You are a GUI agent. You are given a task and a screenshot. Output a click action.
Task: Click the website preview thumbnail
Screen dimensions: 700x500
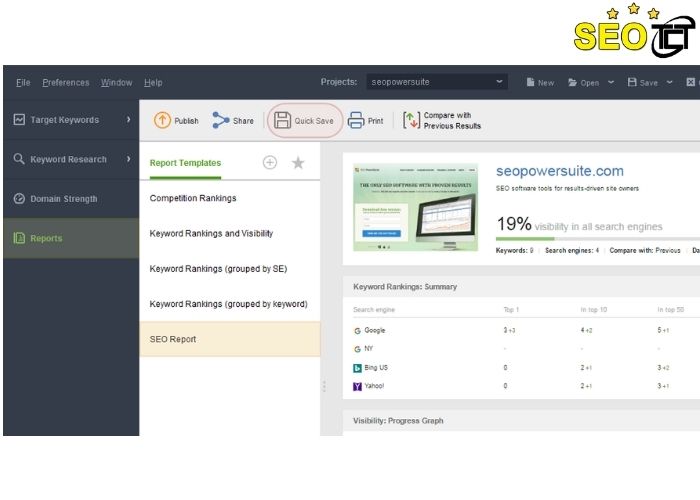[x=416, y=207]
